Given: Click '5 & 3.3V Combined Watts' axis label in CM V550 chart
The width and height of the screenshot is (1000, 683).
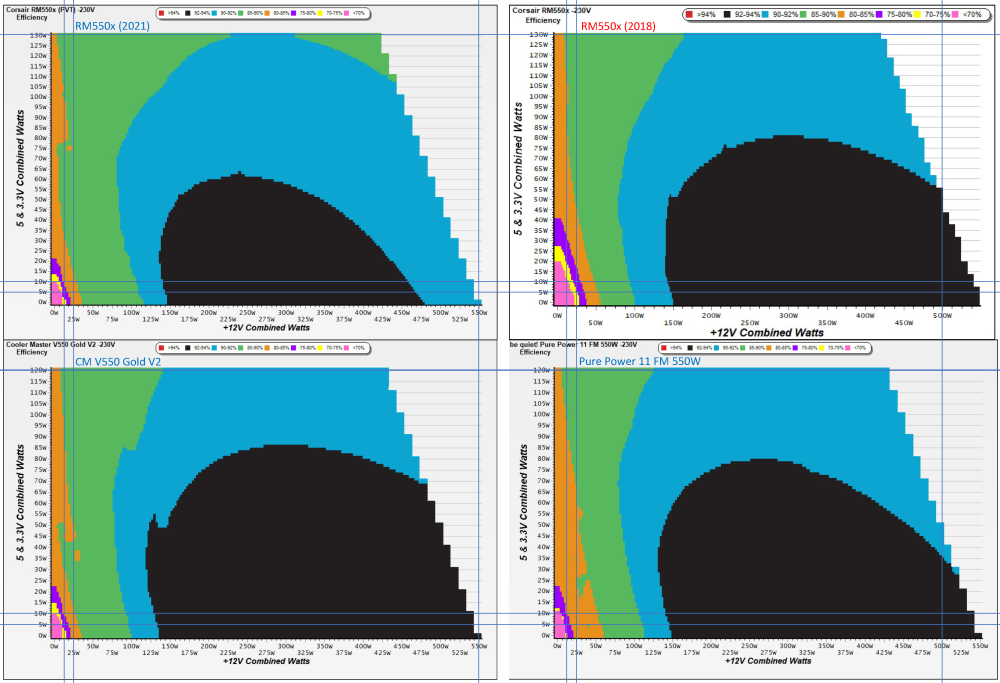Looking at the screenshot, I should pyautogui.click(x=20, y=503).
